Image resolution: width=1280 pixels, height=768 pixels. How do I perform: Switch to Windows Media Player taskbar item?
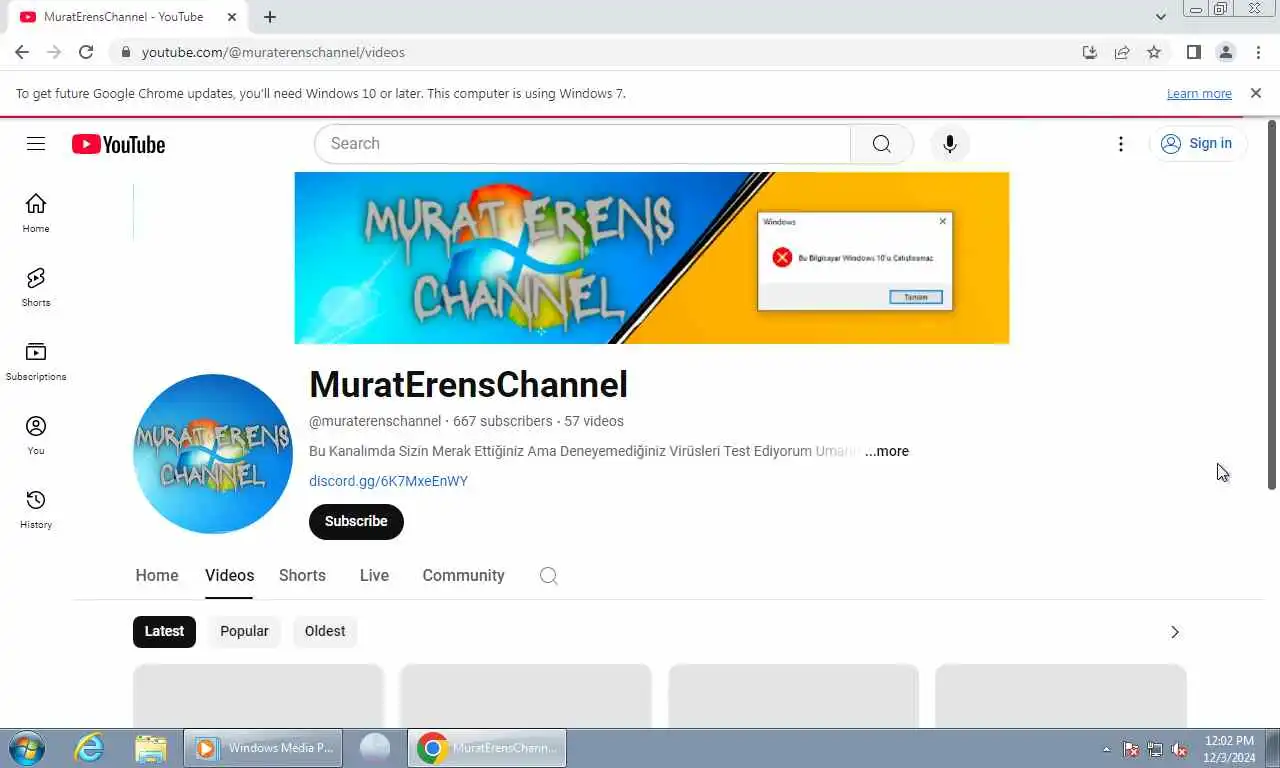click(263, 748)
